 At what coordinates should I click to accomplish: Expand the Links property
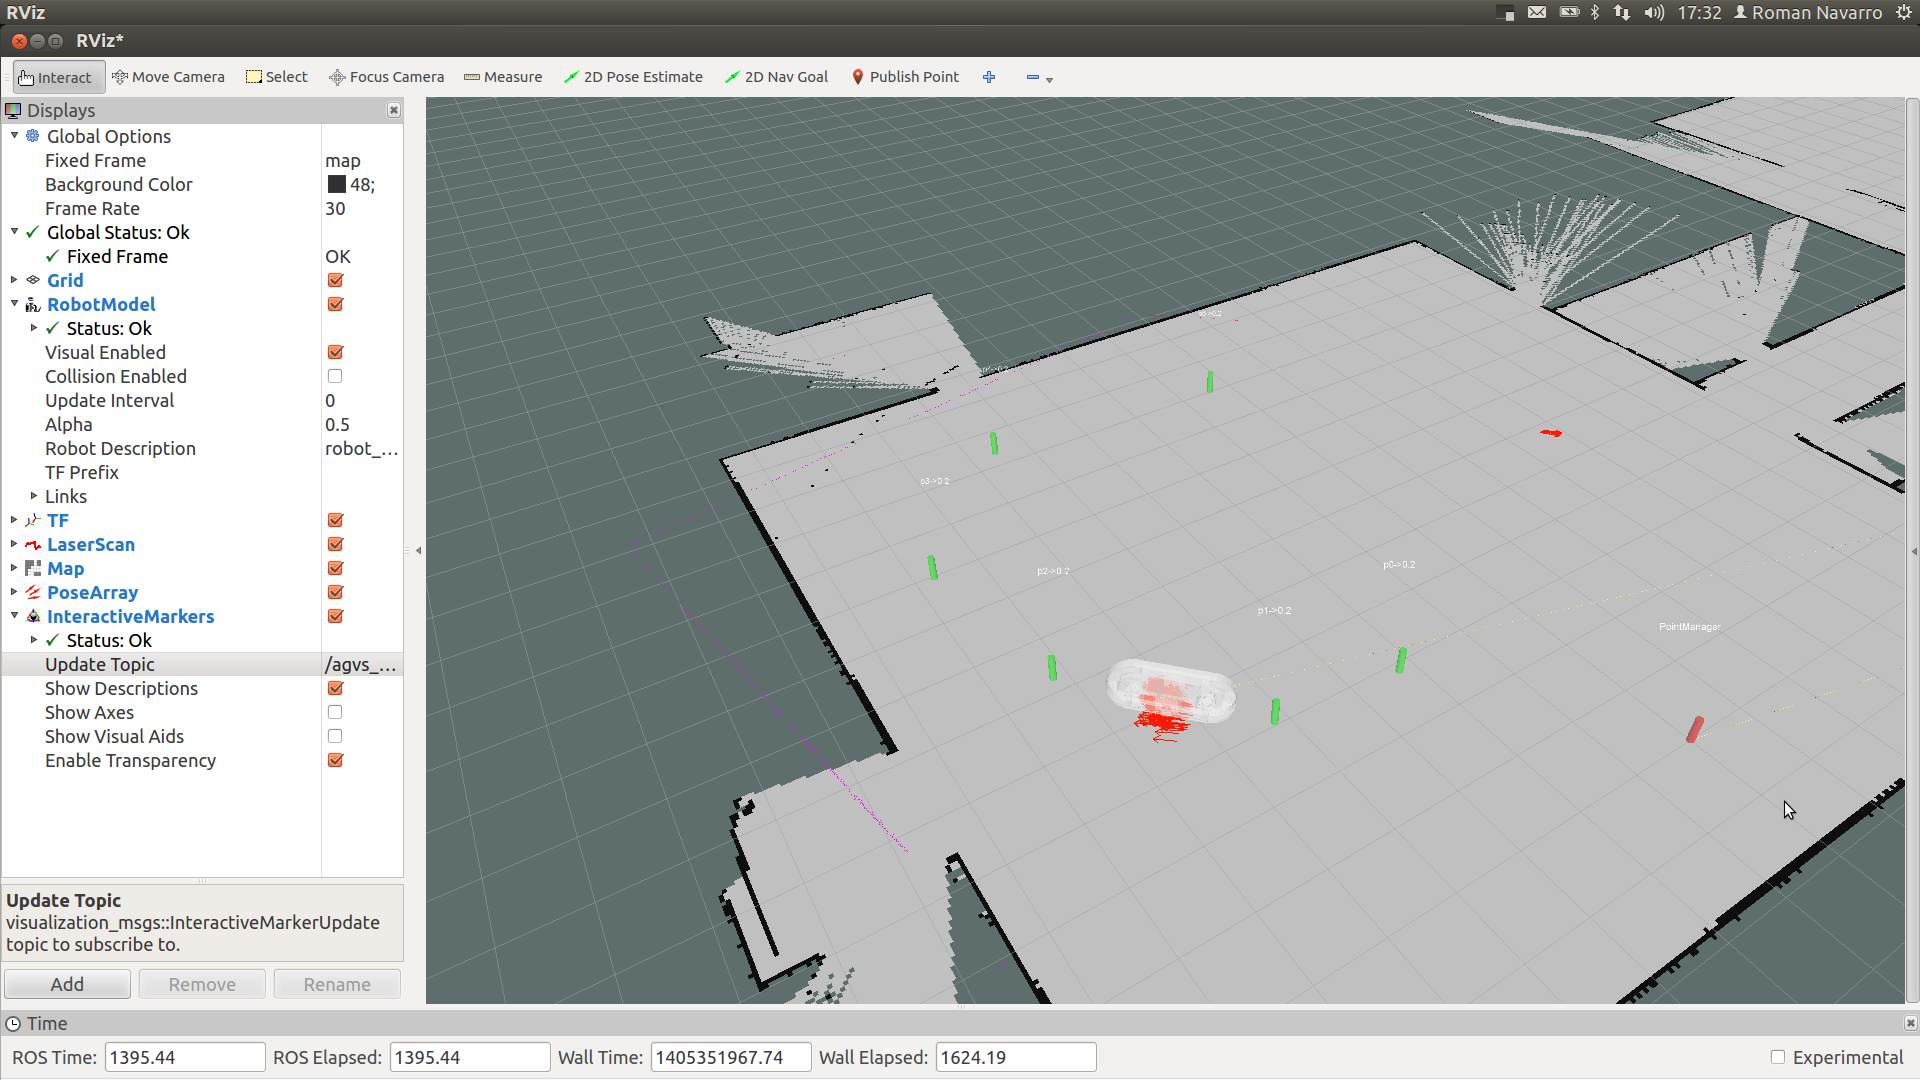34,496
